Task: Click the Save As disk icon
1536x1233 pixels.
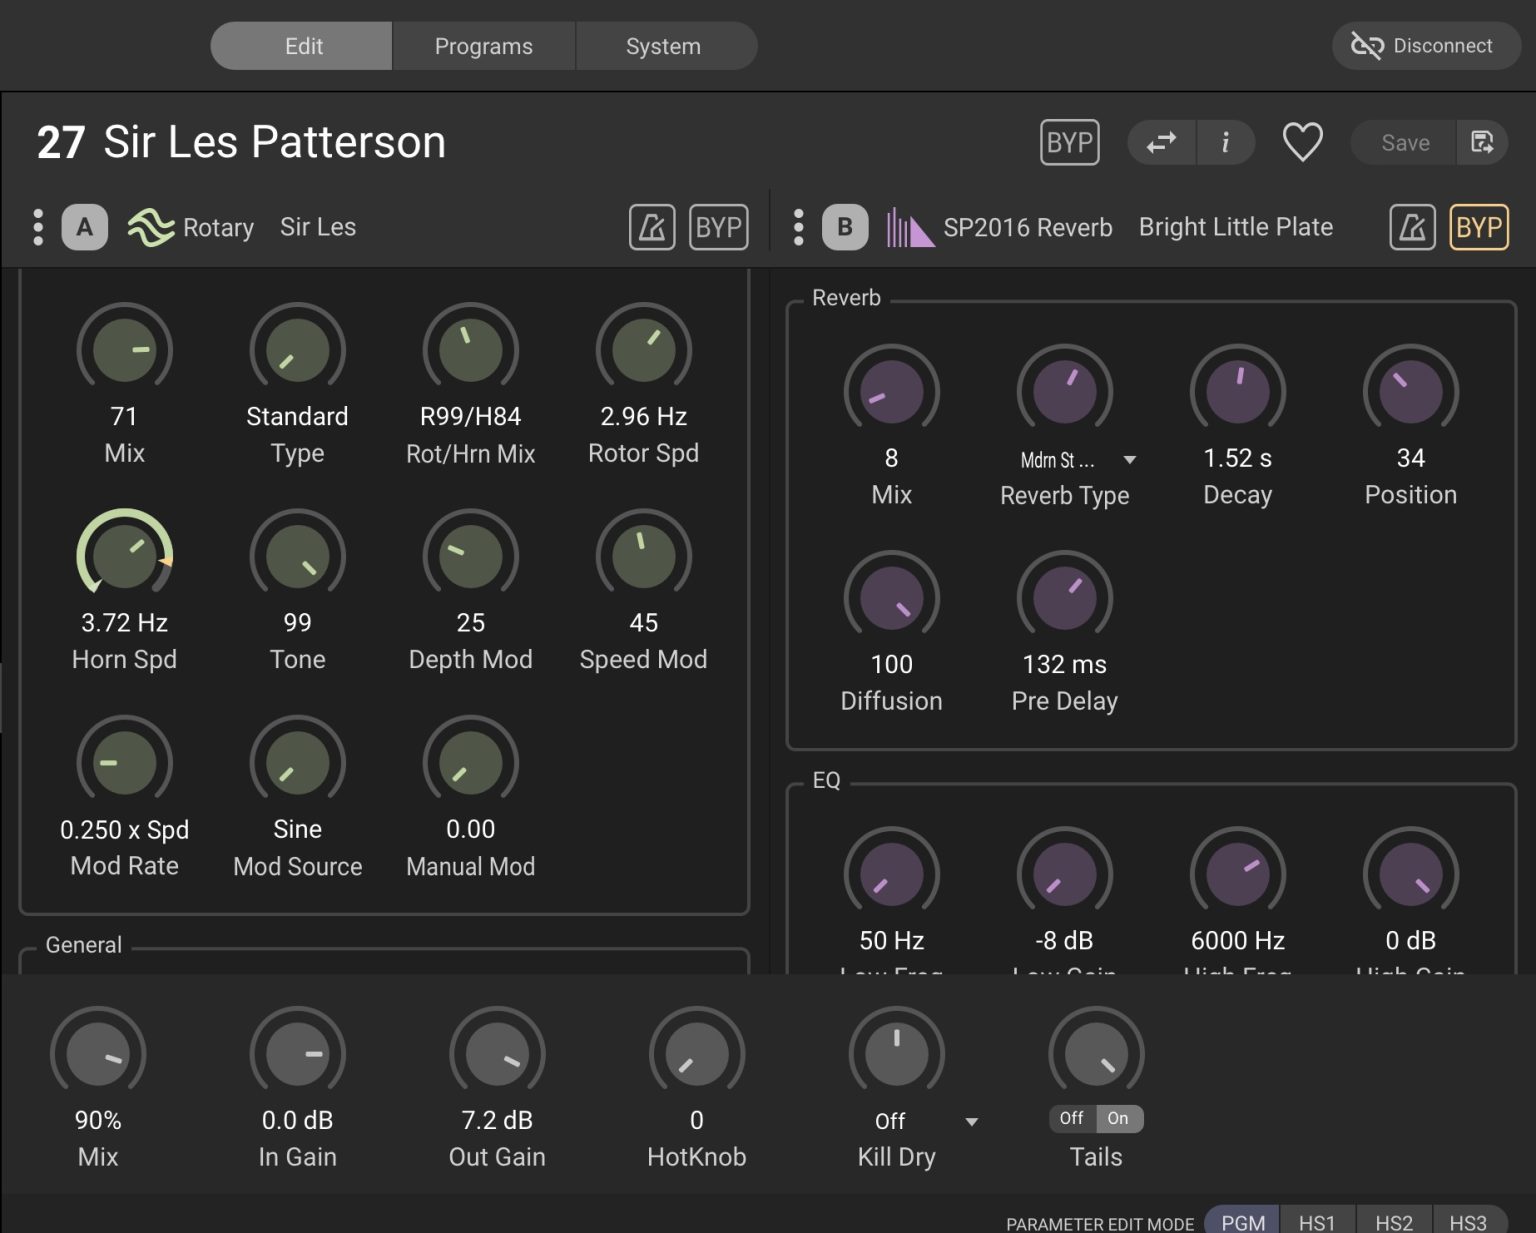Action: click(1482, 142)
